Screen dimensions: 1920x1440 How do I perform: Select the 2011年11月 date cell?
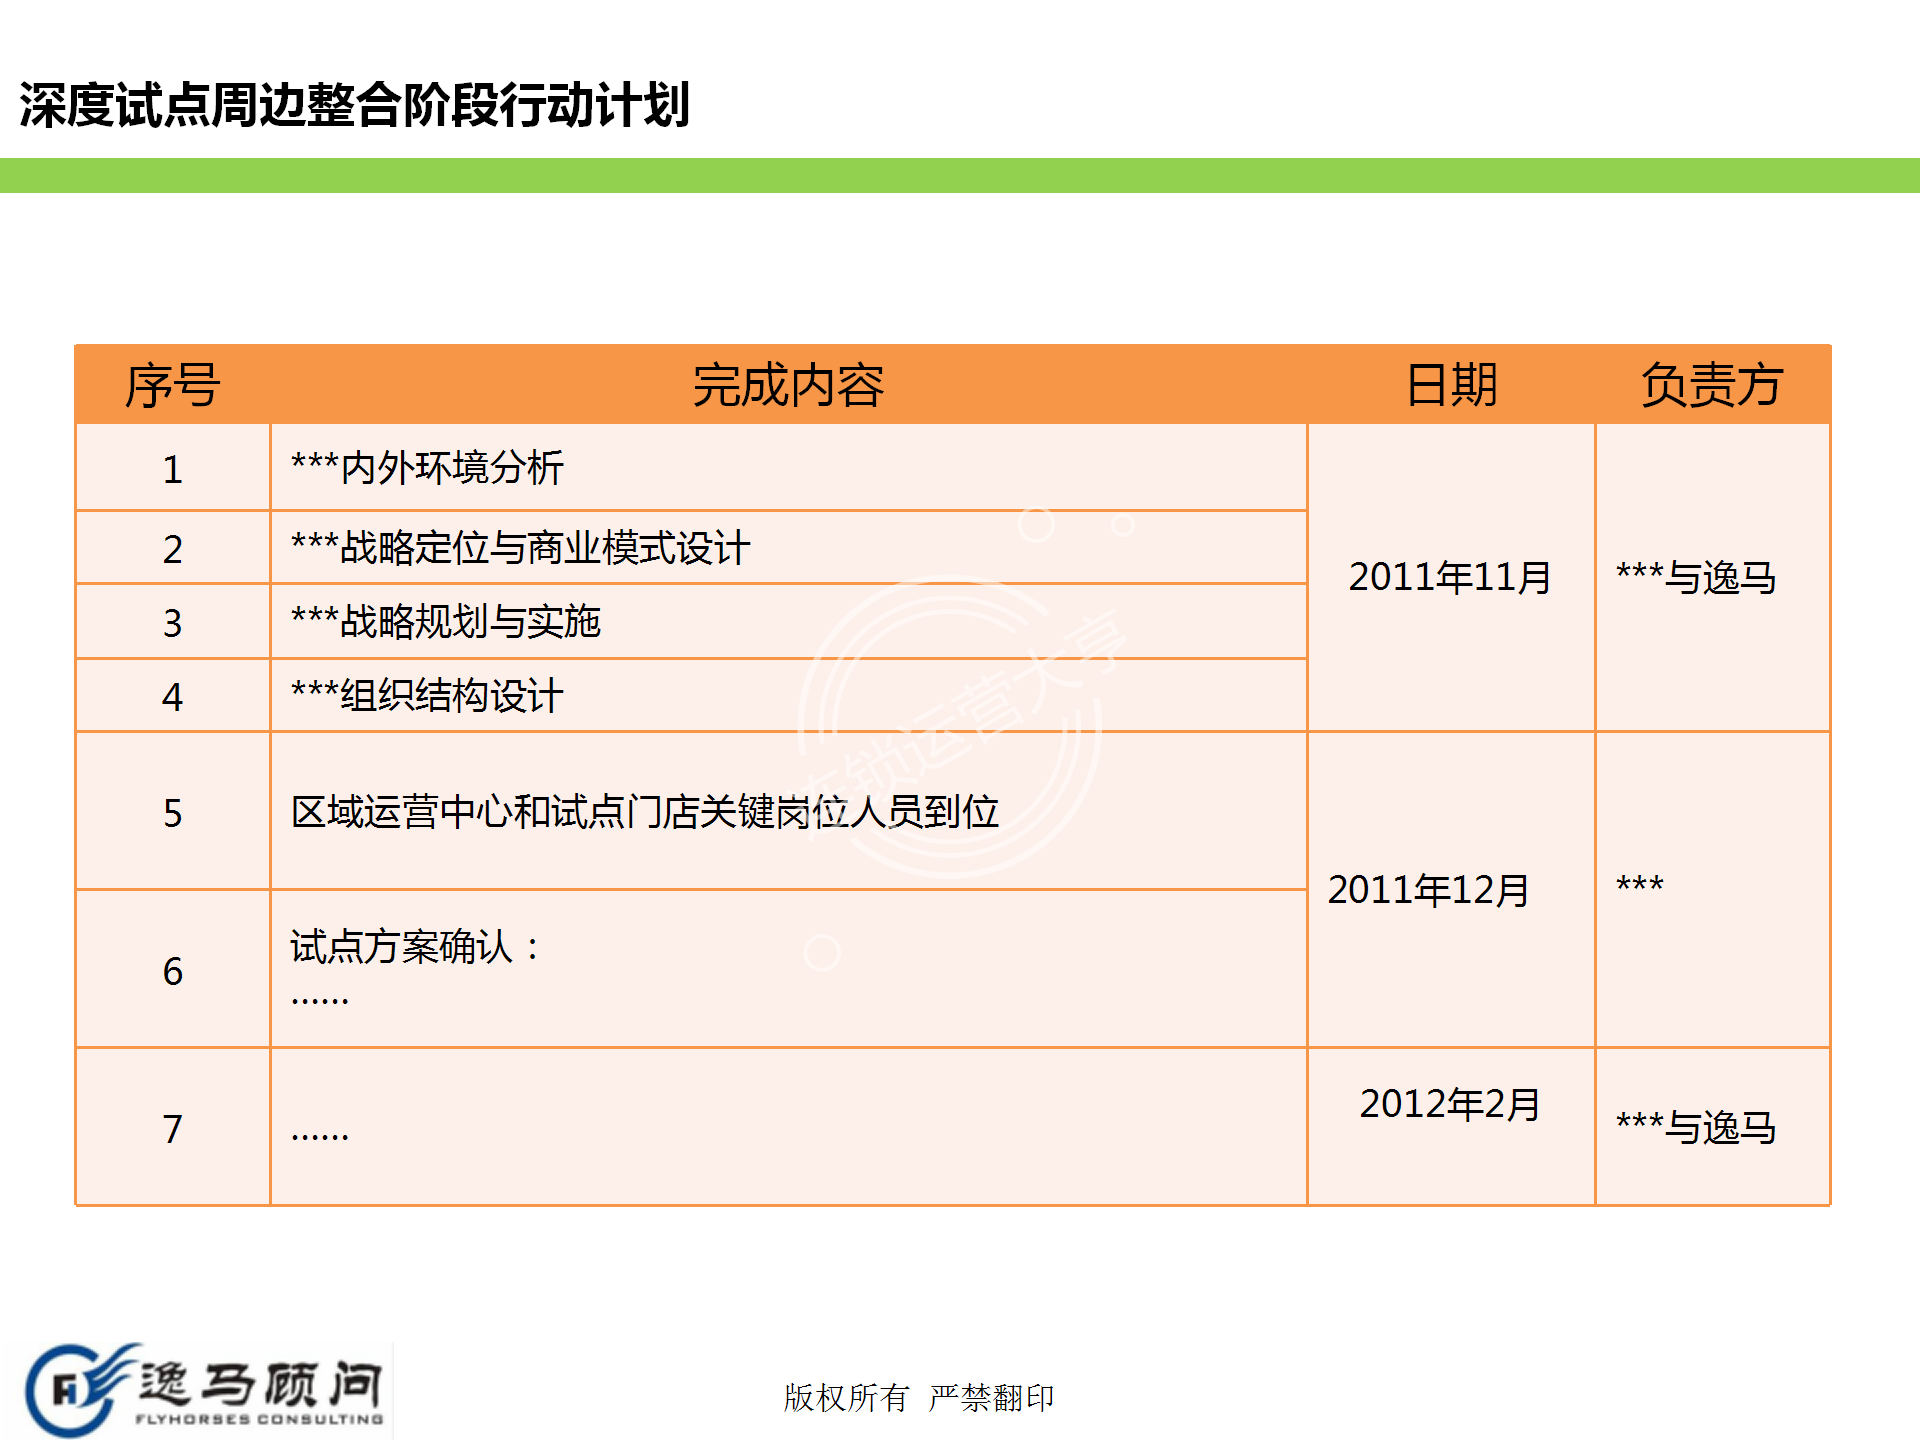1449,577
